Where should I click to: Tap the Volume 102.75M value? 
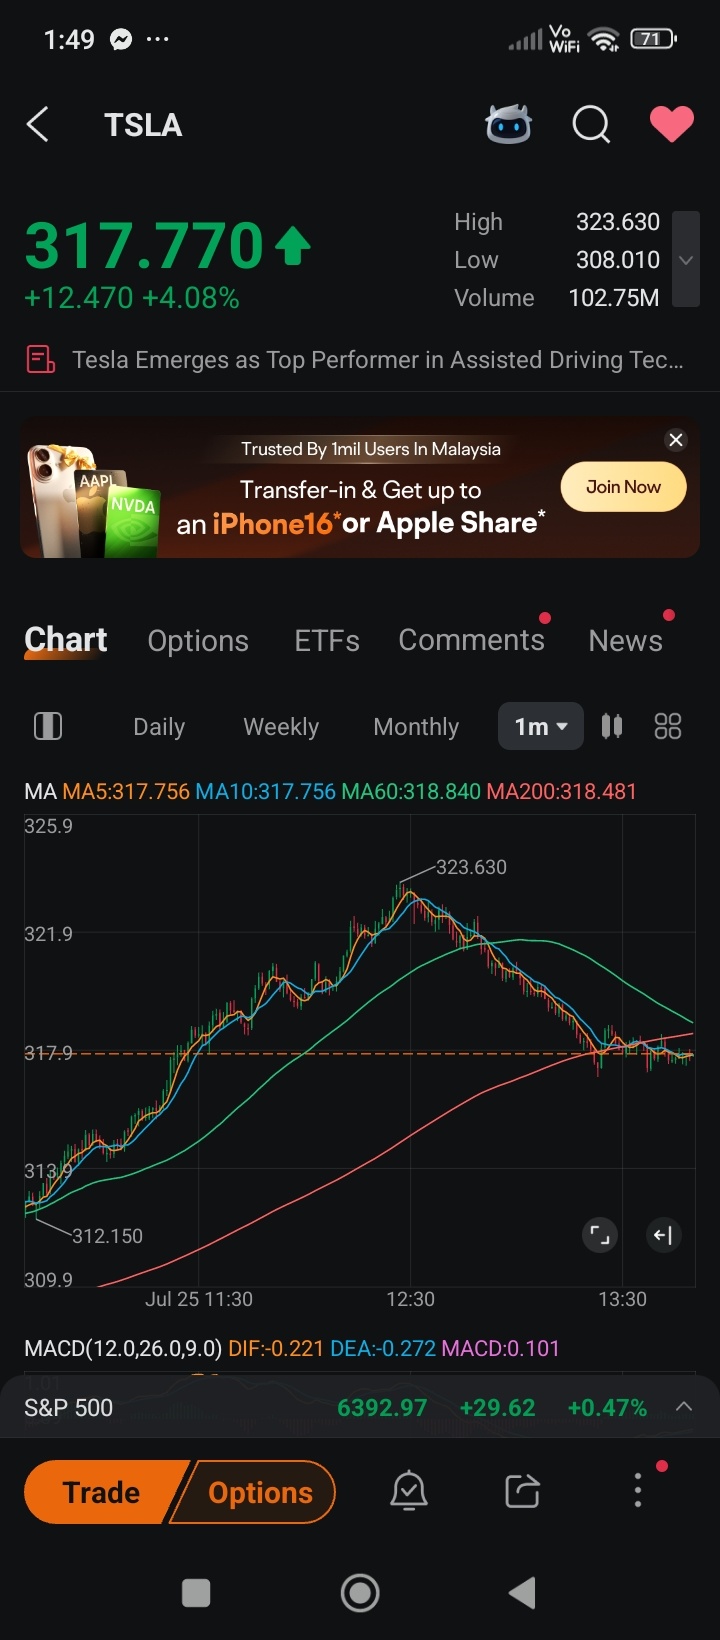613,298
